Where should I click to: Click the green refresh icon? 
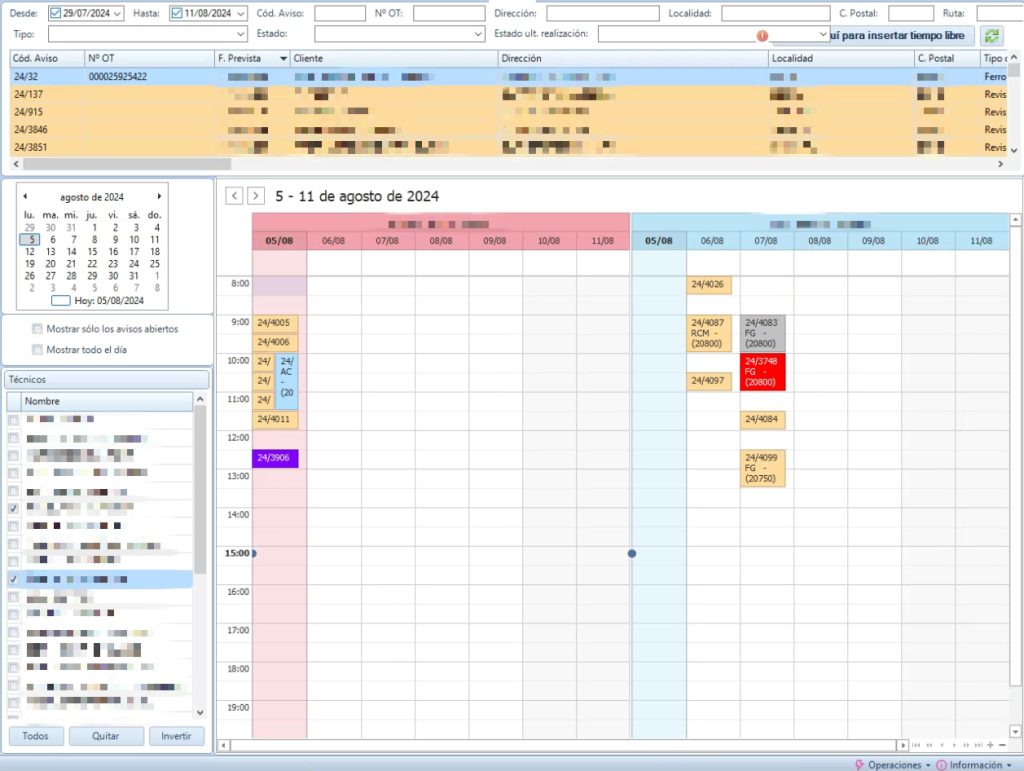pyautogui.click(x=991, y=35)
